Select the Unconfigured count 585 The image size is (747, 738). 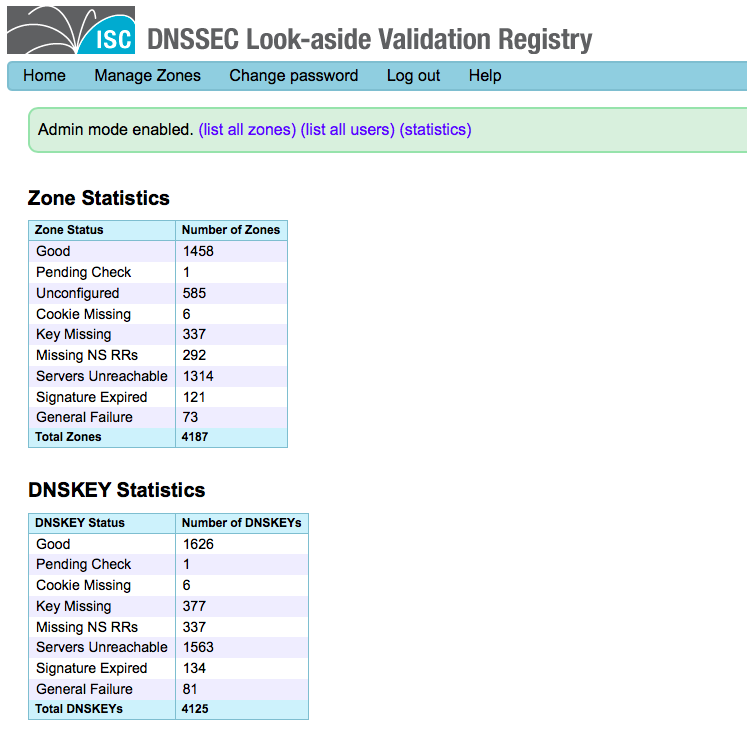[x=194, y=293]
